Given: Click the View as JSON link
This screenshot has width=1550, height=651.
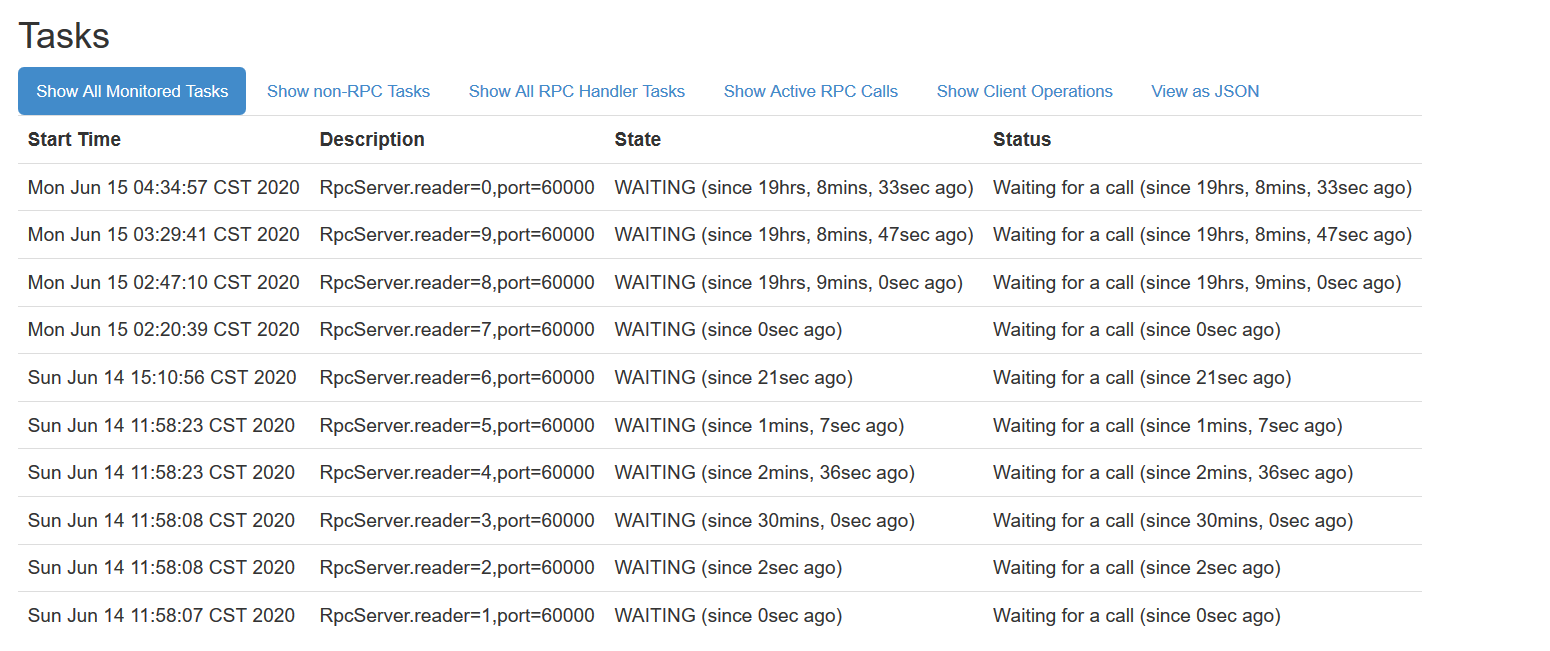Looking at the screenshot, I should click(x=1205, y=91).
